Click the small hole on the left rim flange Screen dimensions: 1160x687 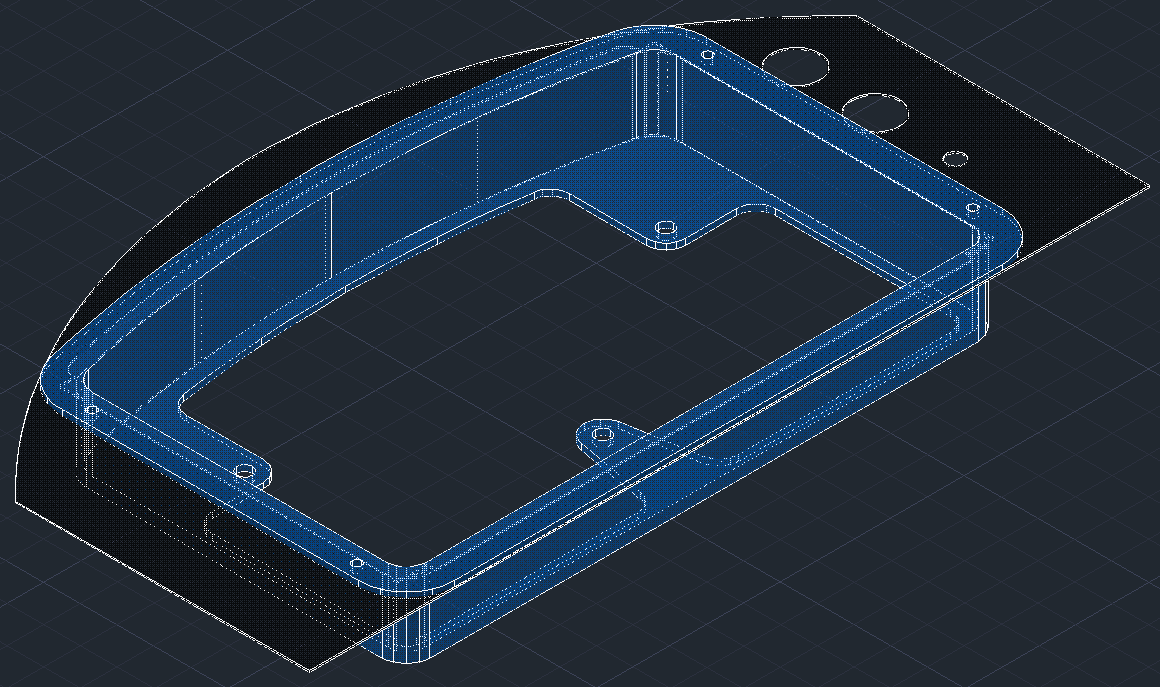pos(92,411)
